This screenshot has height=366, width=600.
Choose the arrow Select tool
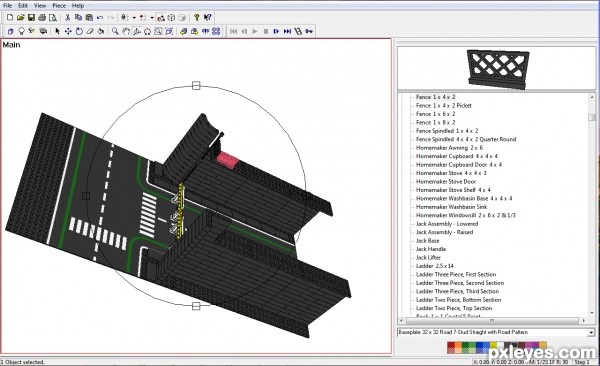click(x=57, y=31)
